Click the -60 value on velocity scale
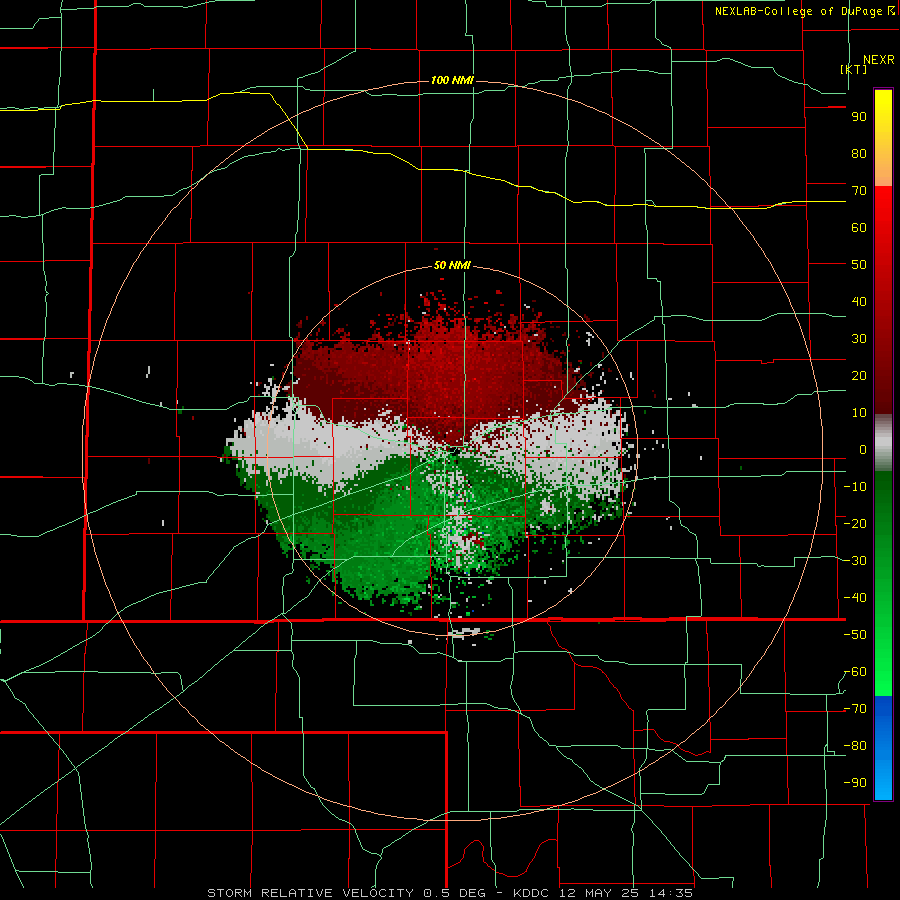 click(855, 672)
